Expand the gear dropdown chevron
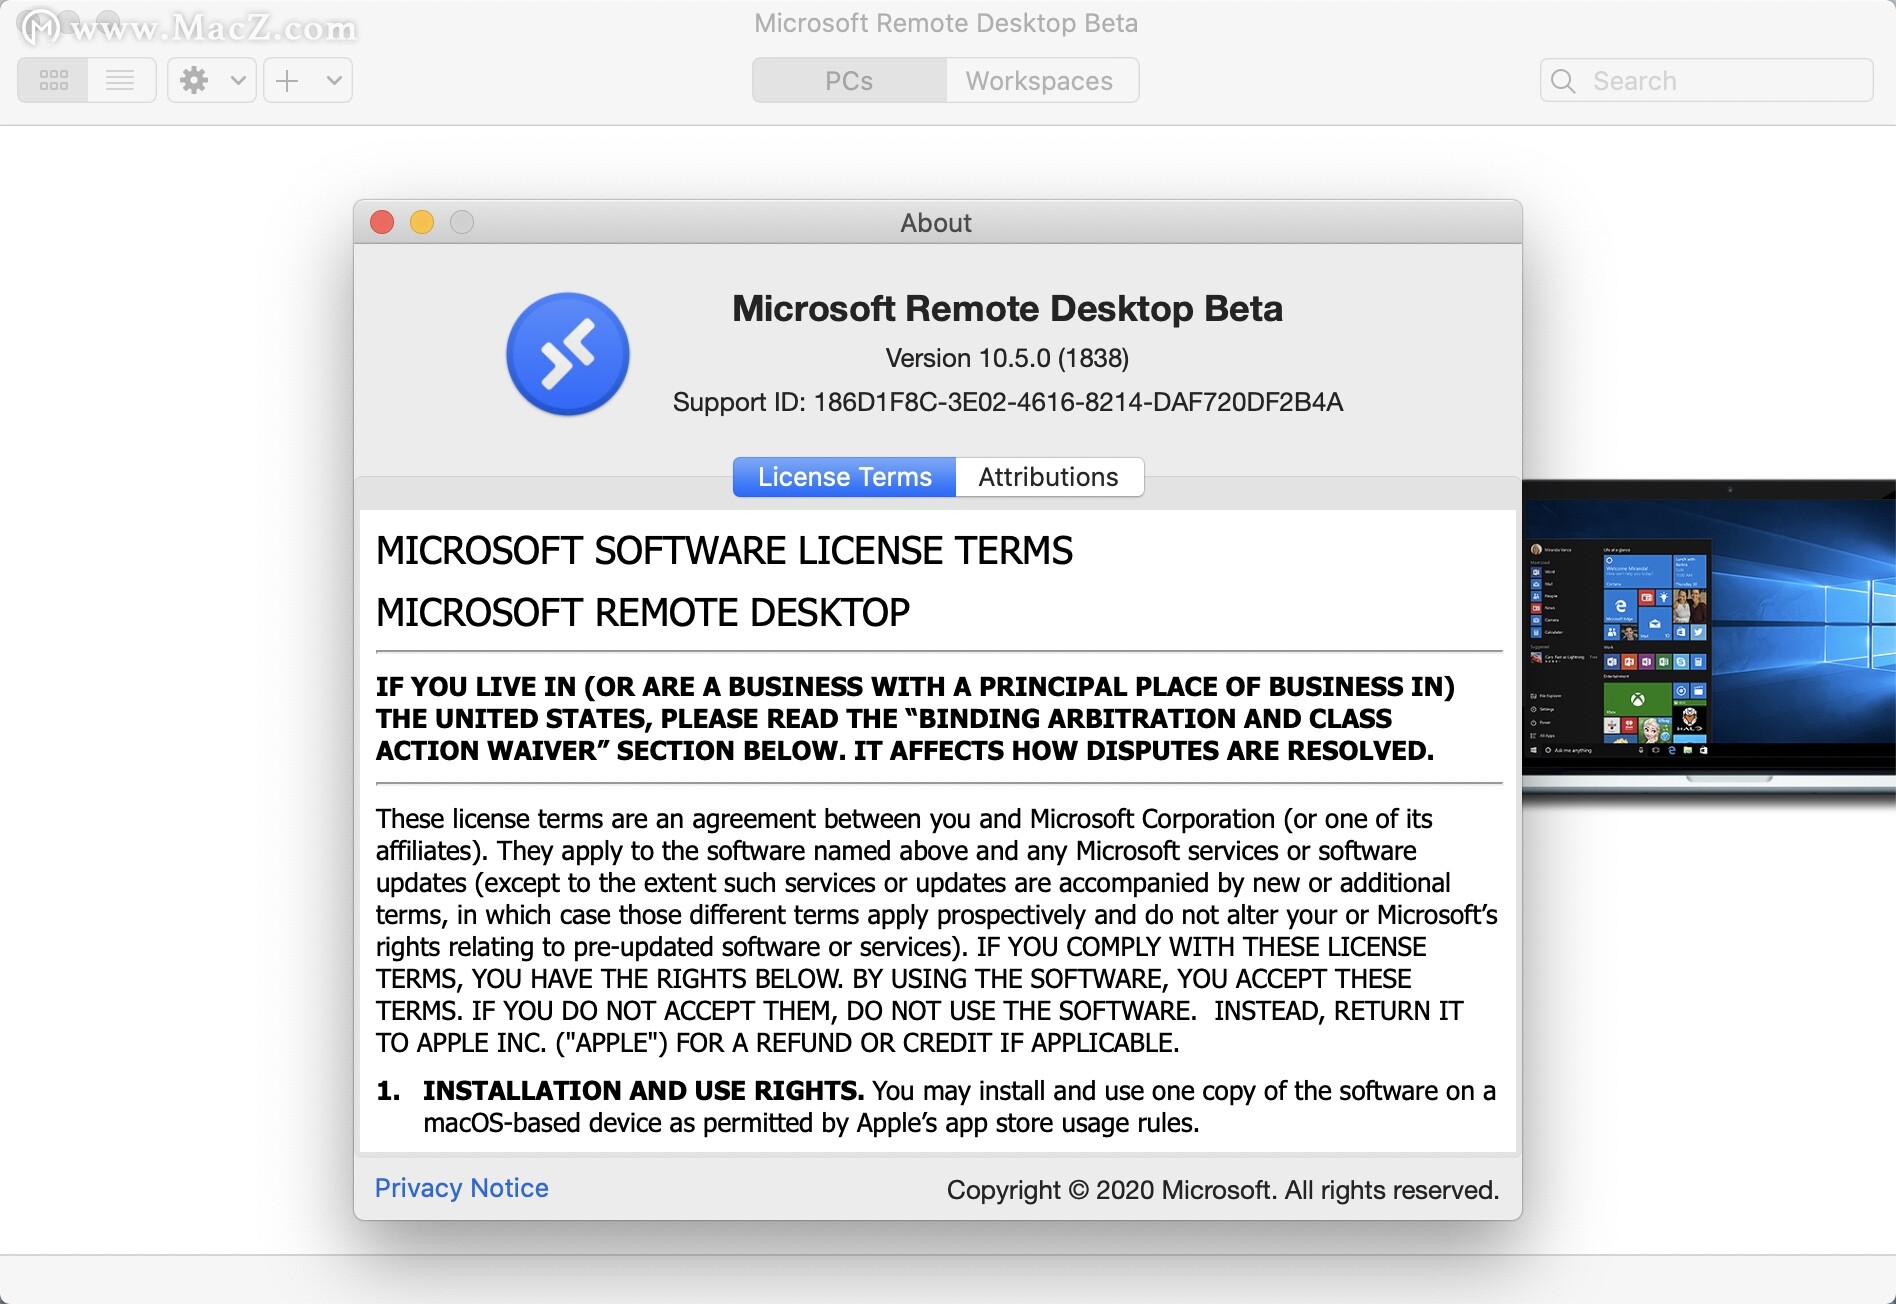 238,80
